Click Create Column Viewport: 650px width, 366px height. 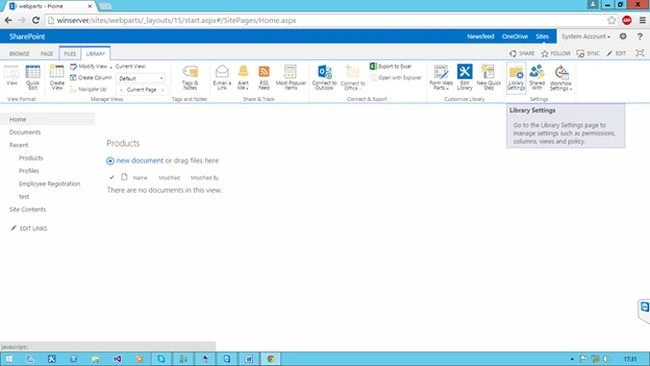(x=91, y=78)
